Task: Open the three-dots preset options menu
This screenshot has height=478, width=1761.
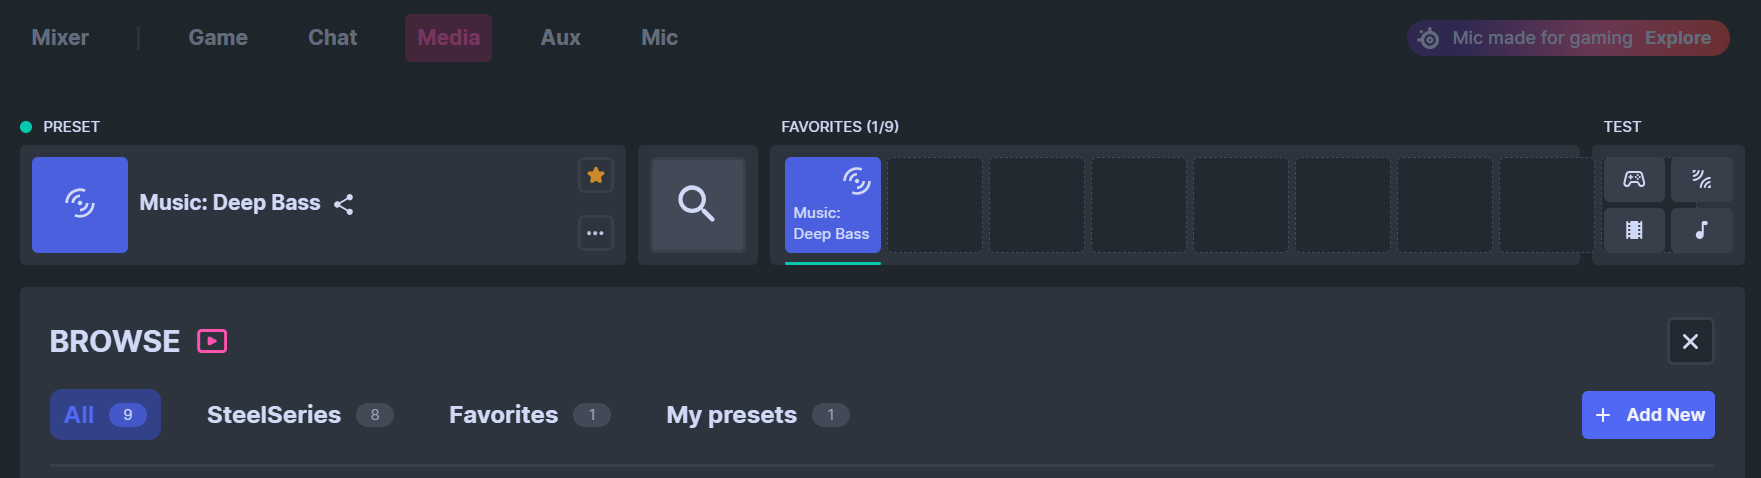Action: 596,233
